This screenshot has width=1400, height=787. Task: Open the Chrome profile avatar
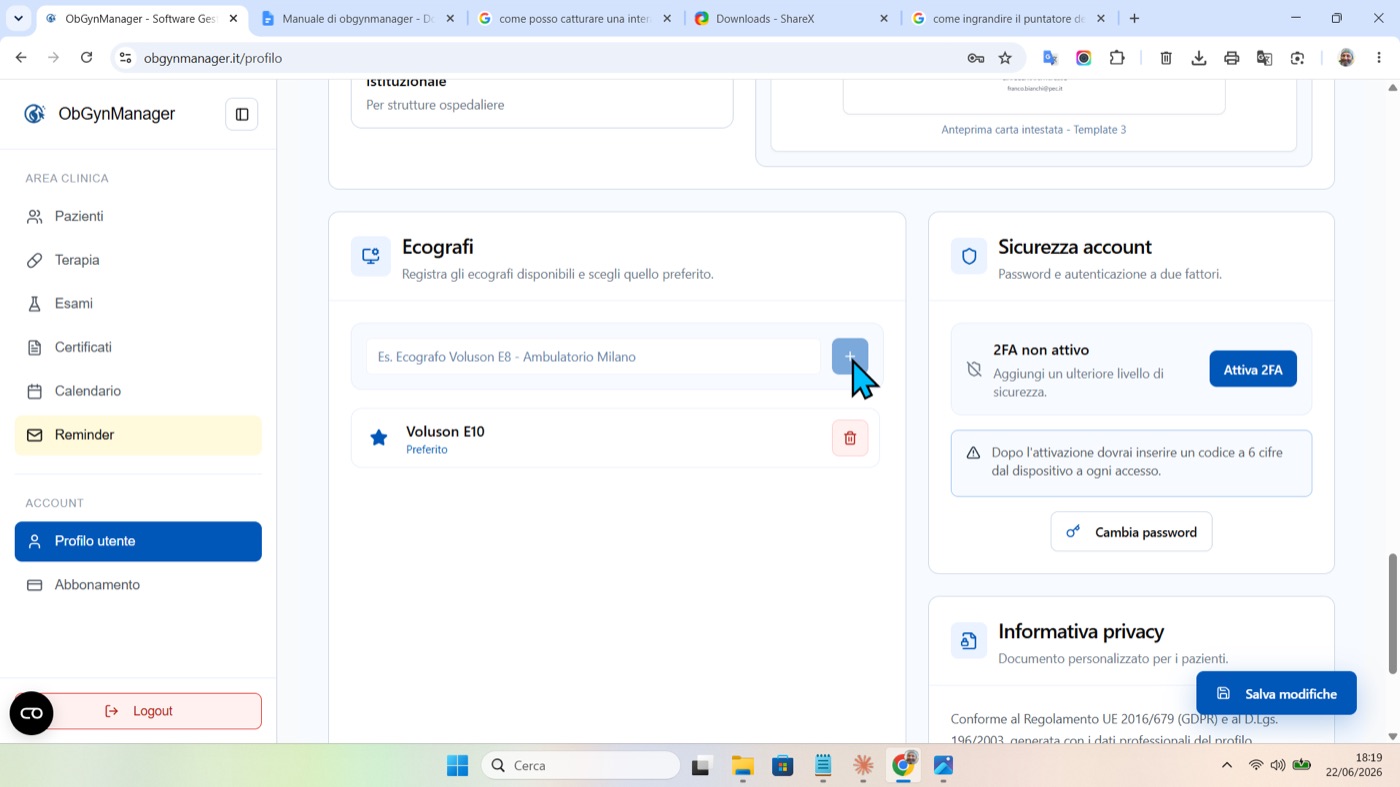coord(1346,58)
